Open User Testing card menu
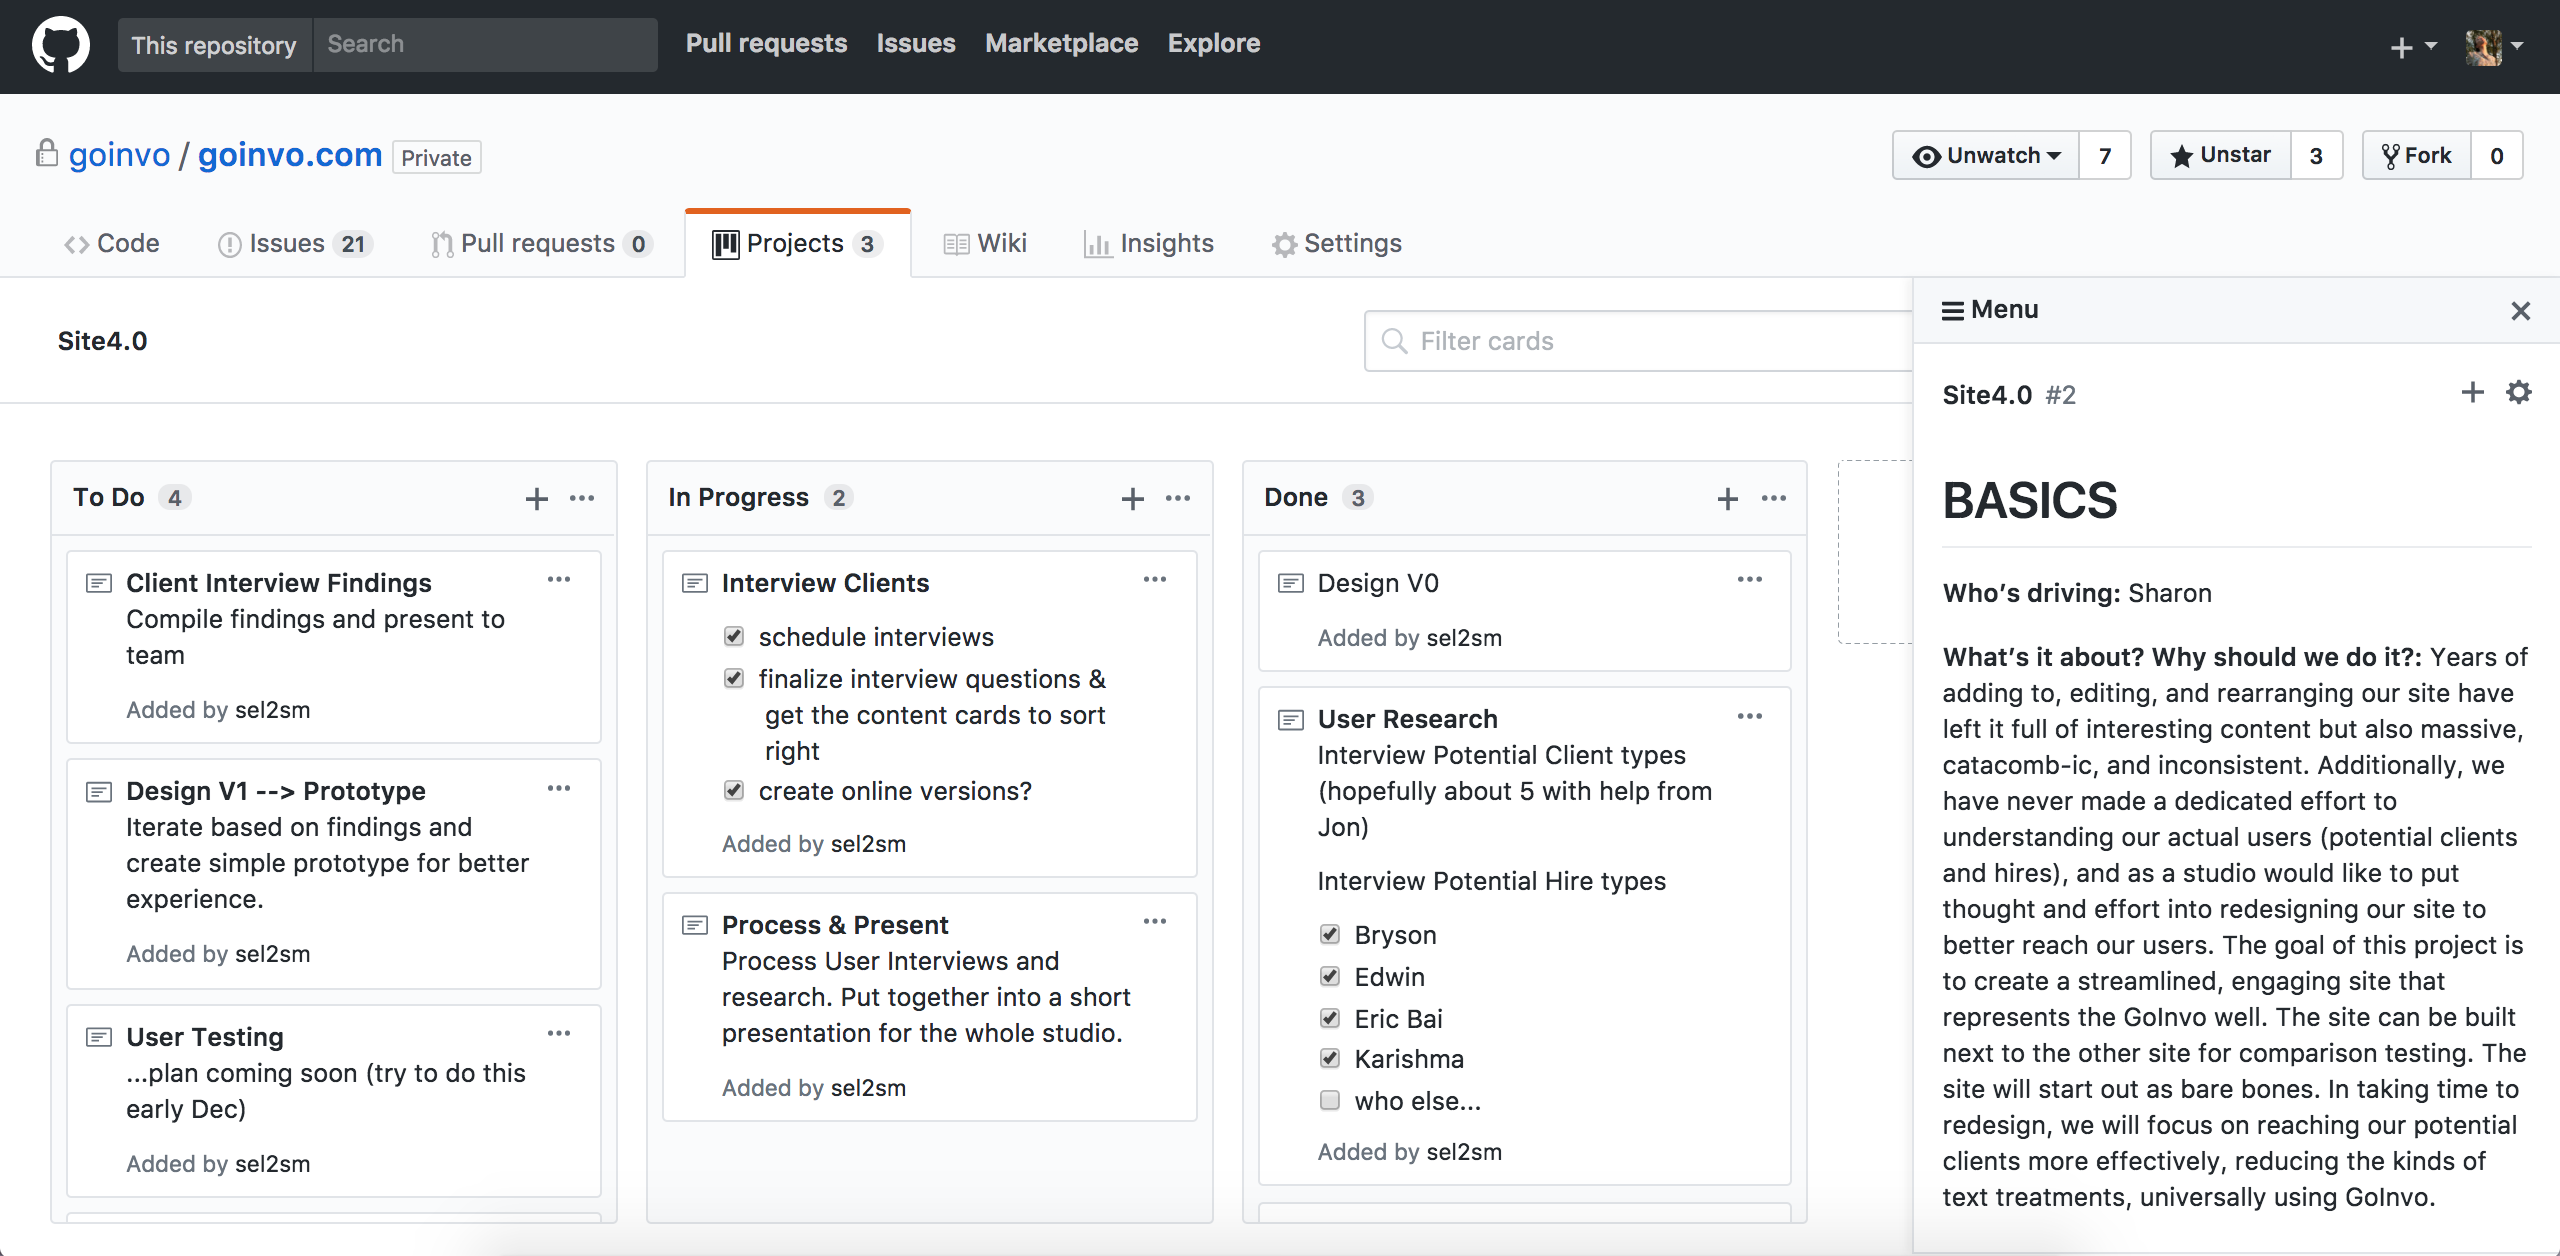Image resolution: width=2560 pixels, height=1256 pixels. point(559,1034)
